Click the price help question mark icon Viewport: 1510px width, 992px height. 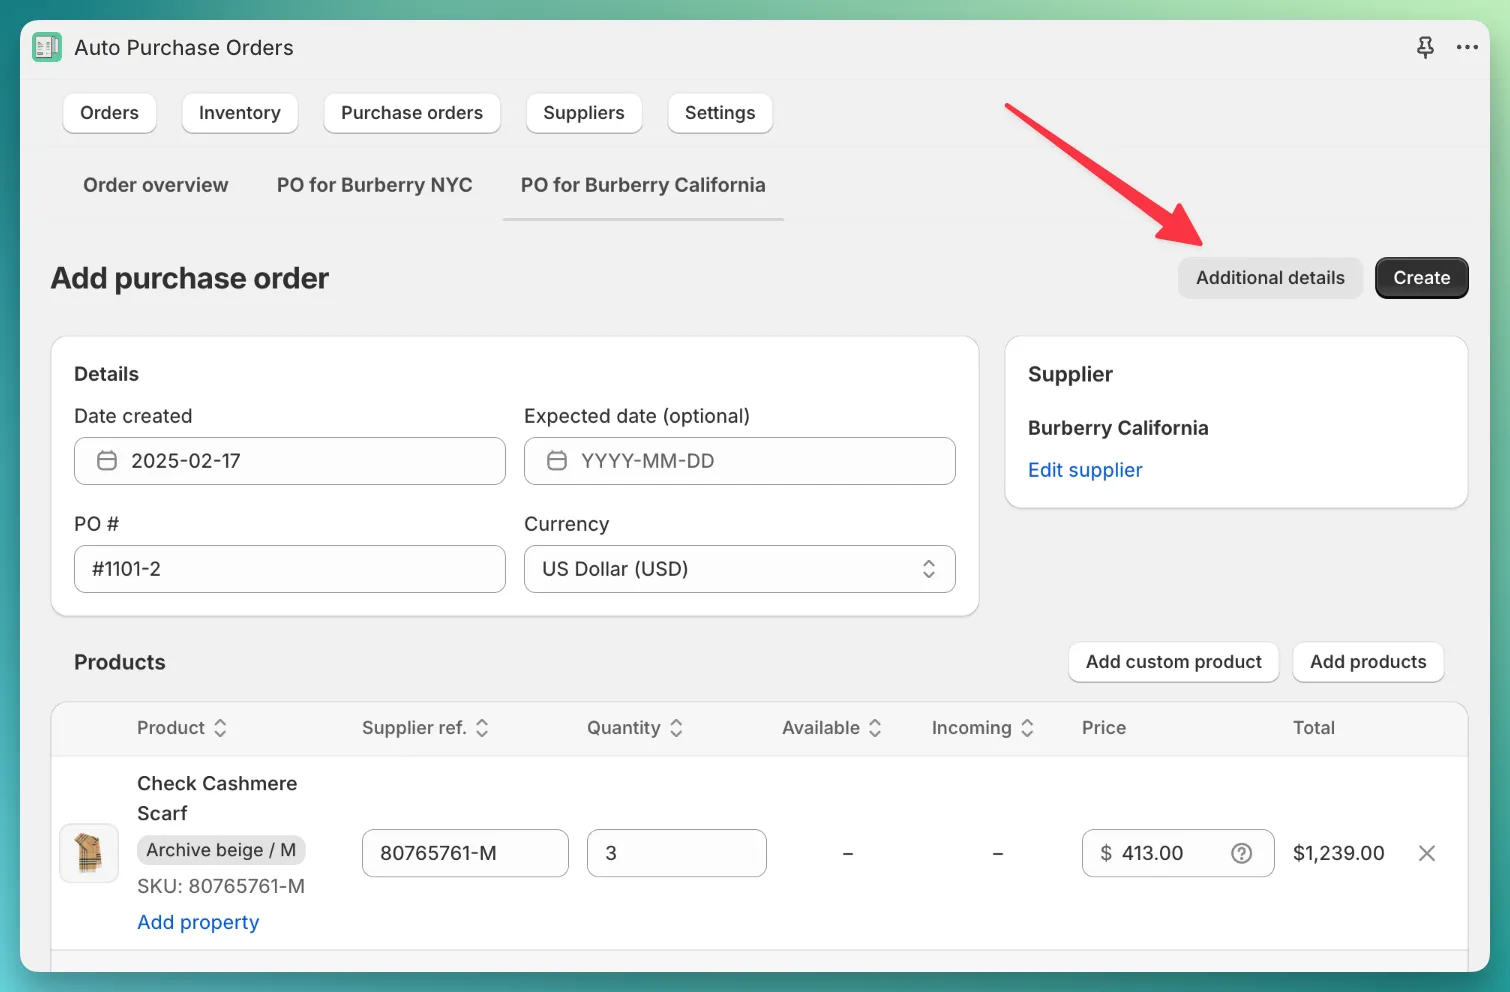[x=1241, y=853]
